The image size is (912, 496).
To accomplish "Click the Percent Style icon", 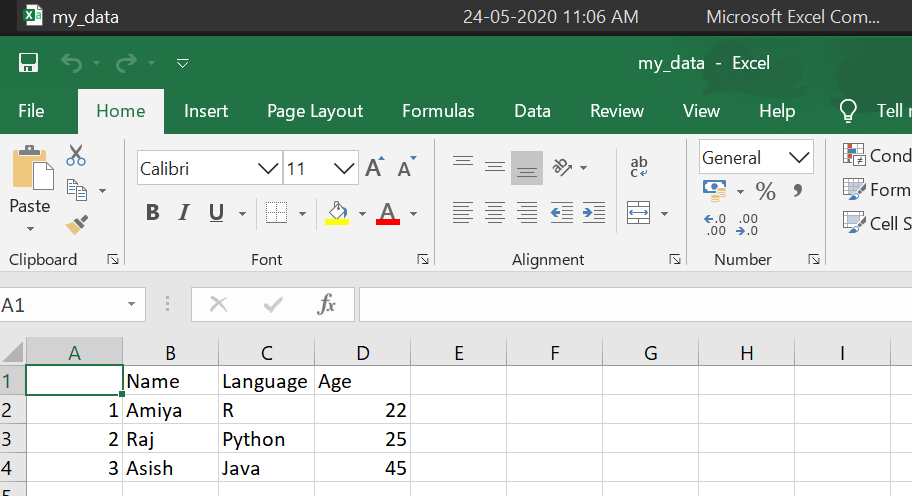I will pyautogui.click(x=766, y=191).
